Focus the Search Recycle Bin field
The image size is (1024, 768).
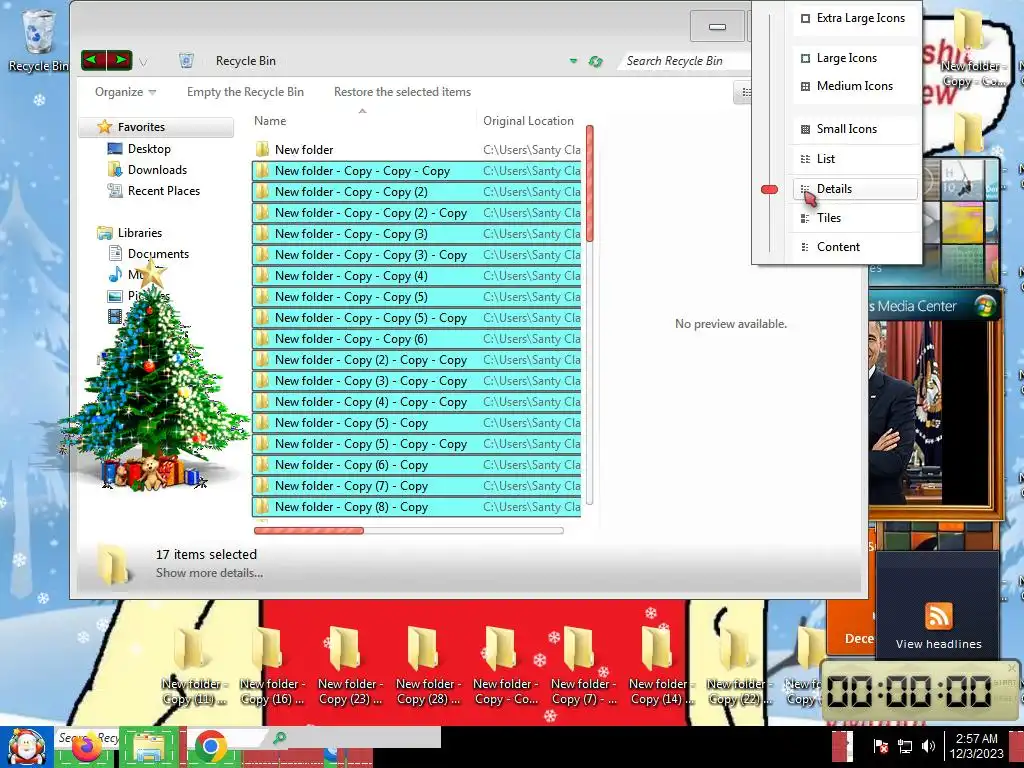pos(682,61)
